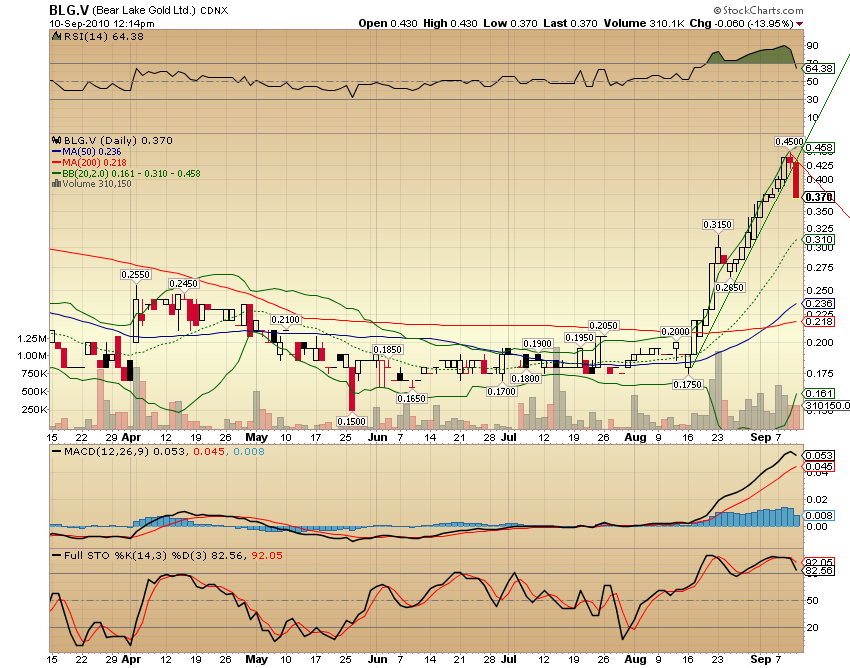Click the 0.1950 price annotation
Screen dimensions: 850x668
(579, 338)
